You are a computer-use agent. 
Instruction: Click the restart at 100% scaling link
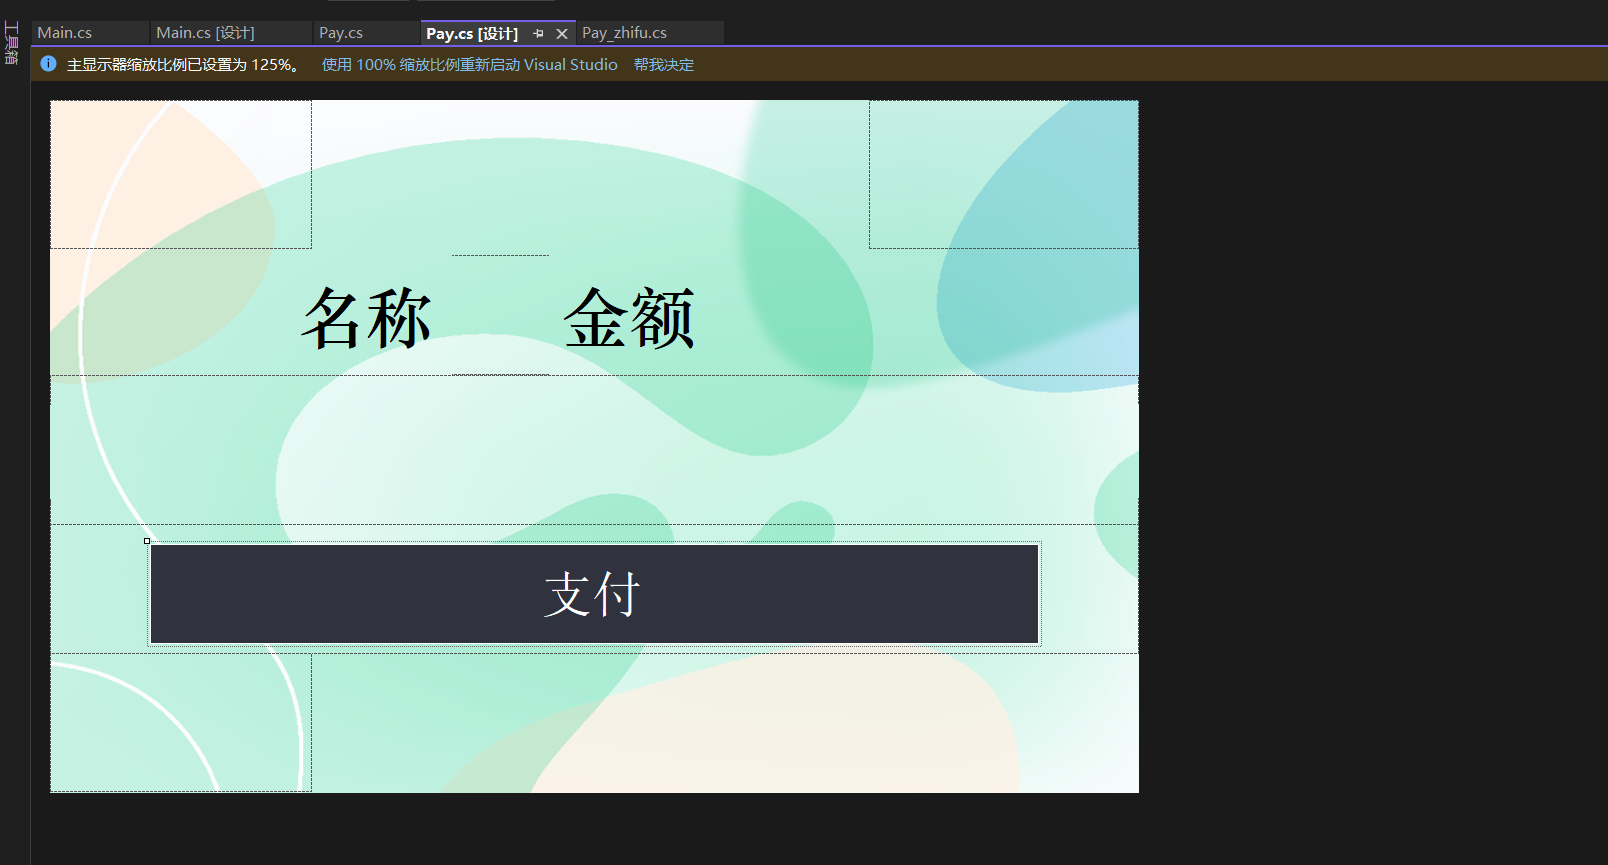(x=469, y=64)
